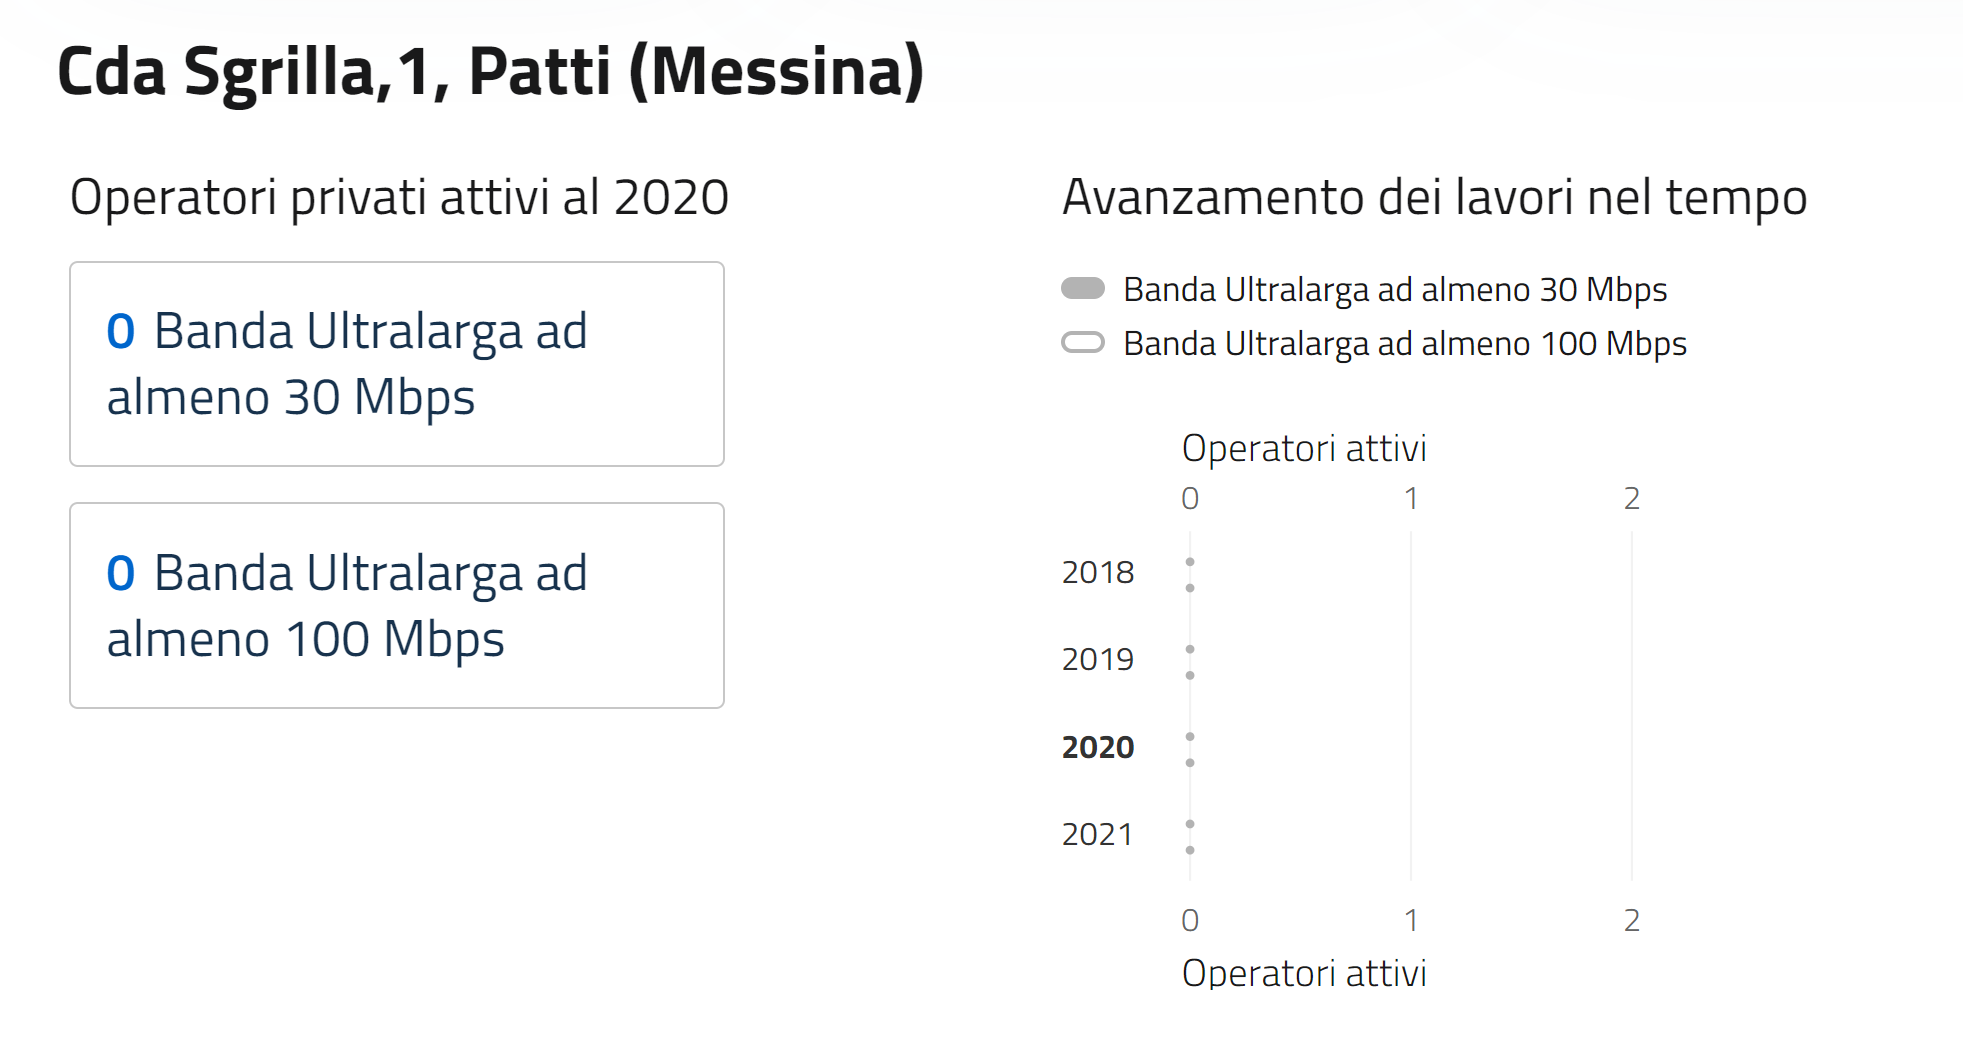The image size is (1963, 1048).
Task: Click the filled gray 30 Mbps legend swatch
Action: (x=1083, y=289)
